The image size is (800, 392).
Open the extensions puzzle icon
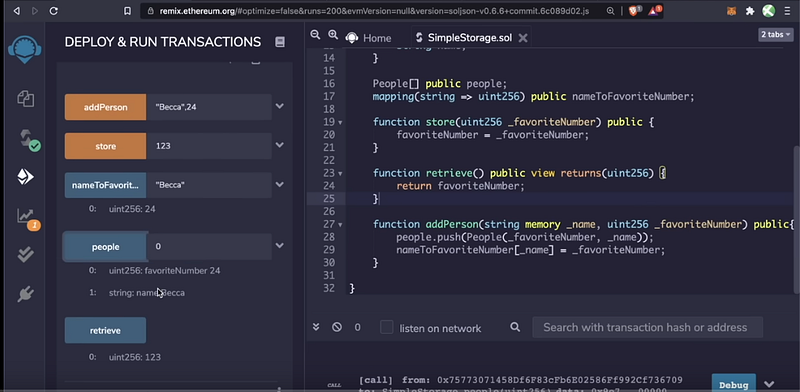[750, 11]
